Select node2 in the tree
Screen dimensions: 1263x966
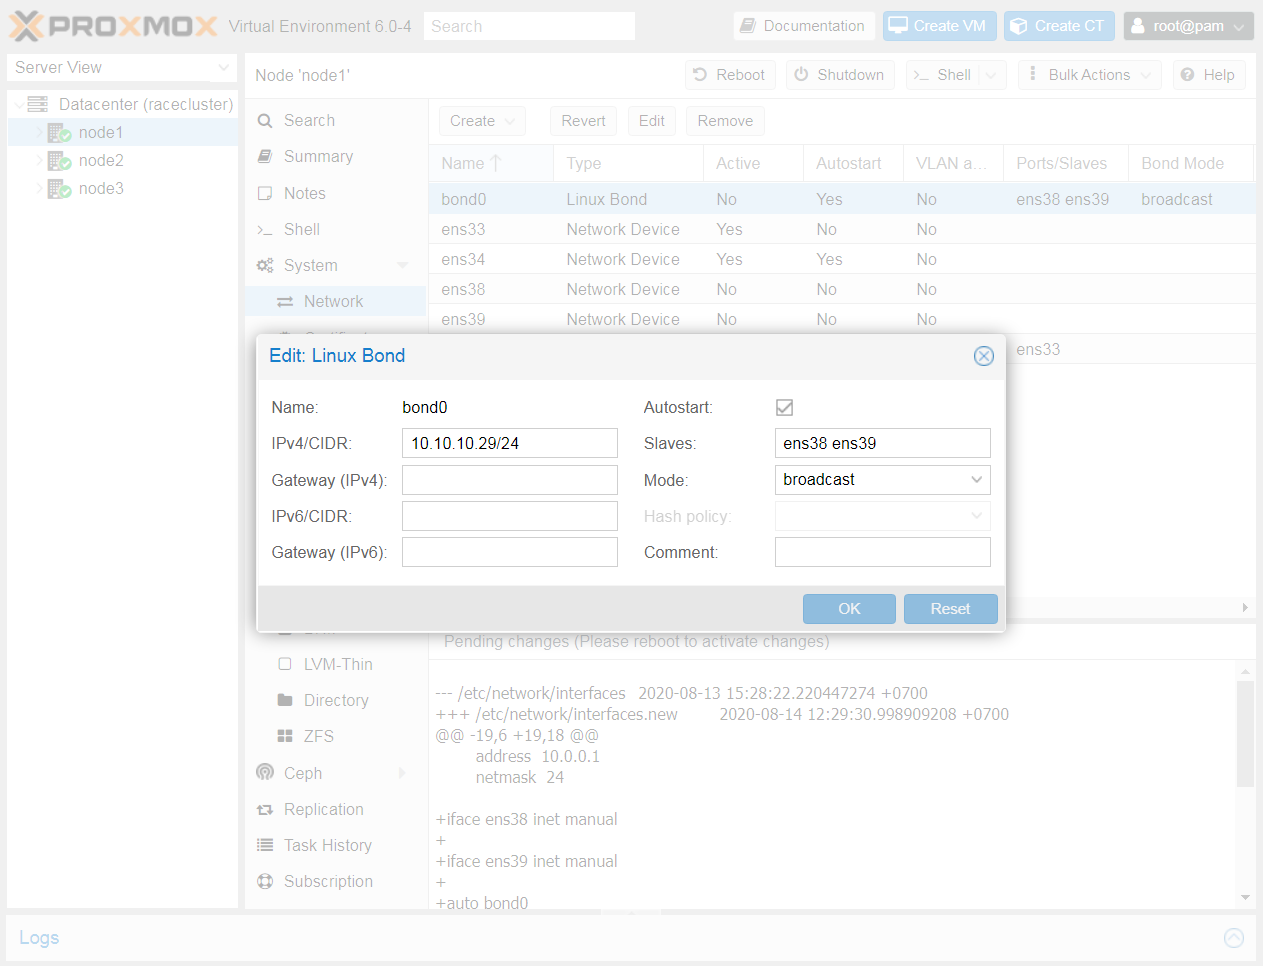(x=101, y=160)
